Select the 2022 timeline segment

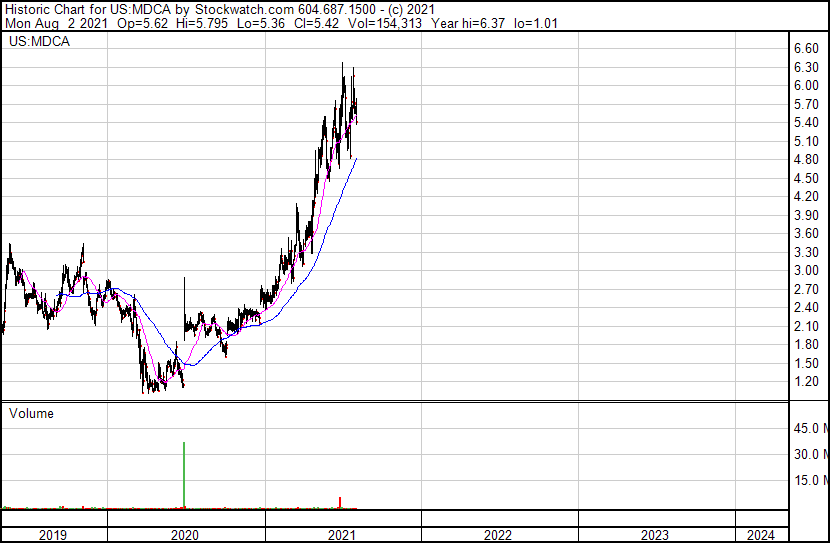click(x=498, y=535)
